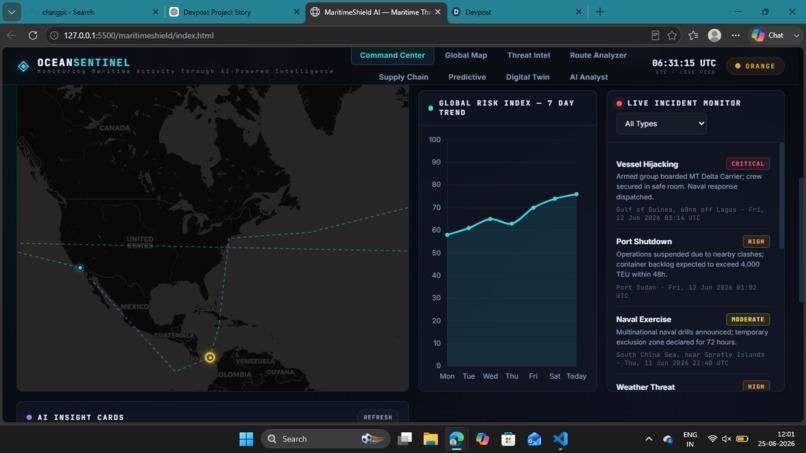Open Visual Studio Code from the taskbar

pyautogui.click(x=560, y=439)
